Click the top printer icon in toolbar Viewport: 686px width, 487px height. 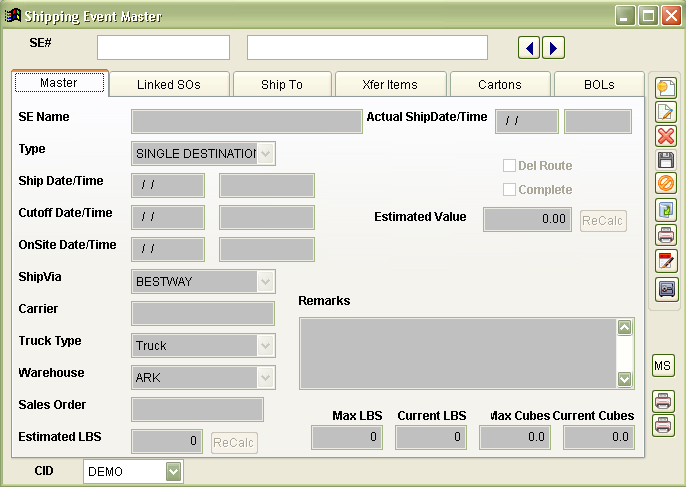click(666, 236)
